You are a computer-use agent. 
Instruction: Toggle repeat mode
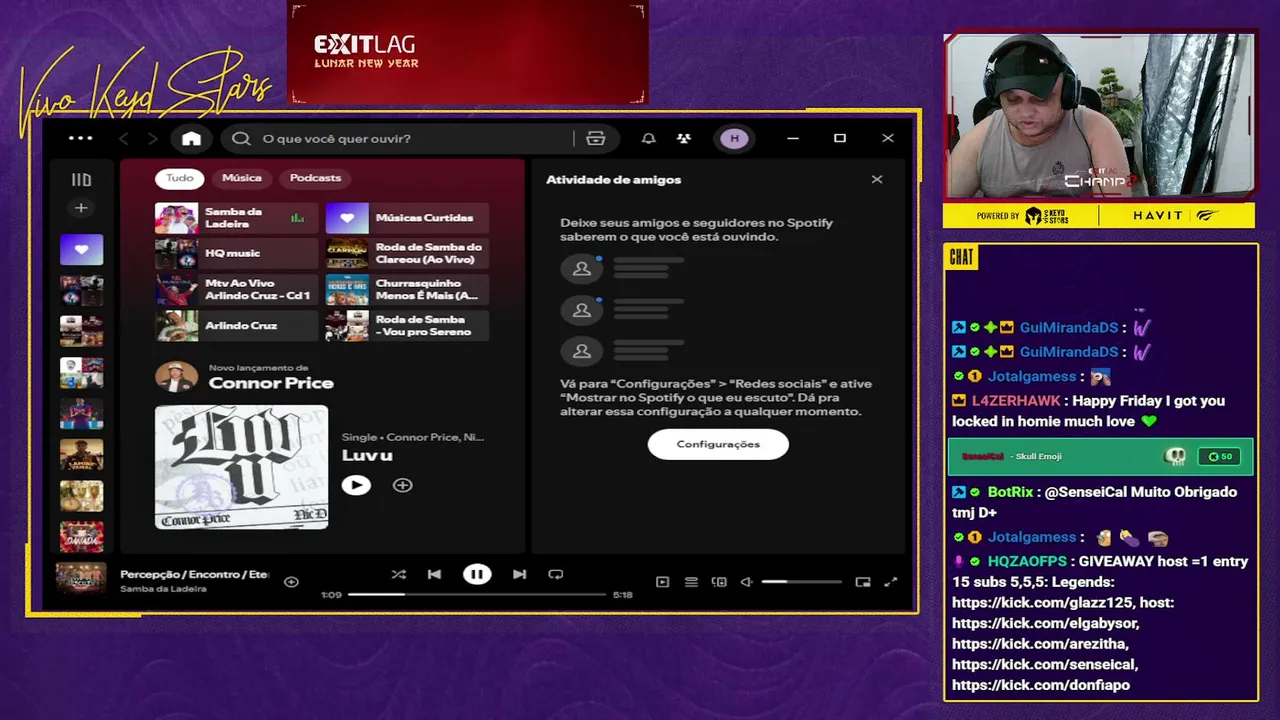(x=556, y=574)
